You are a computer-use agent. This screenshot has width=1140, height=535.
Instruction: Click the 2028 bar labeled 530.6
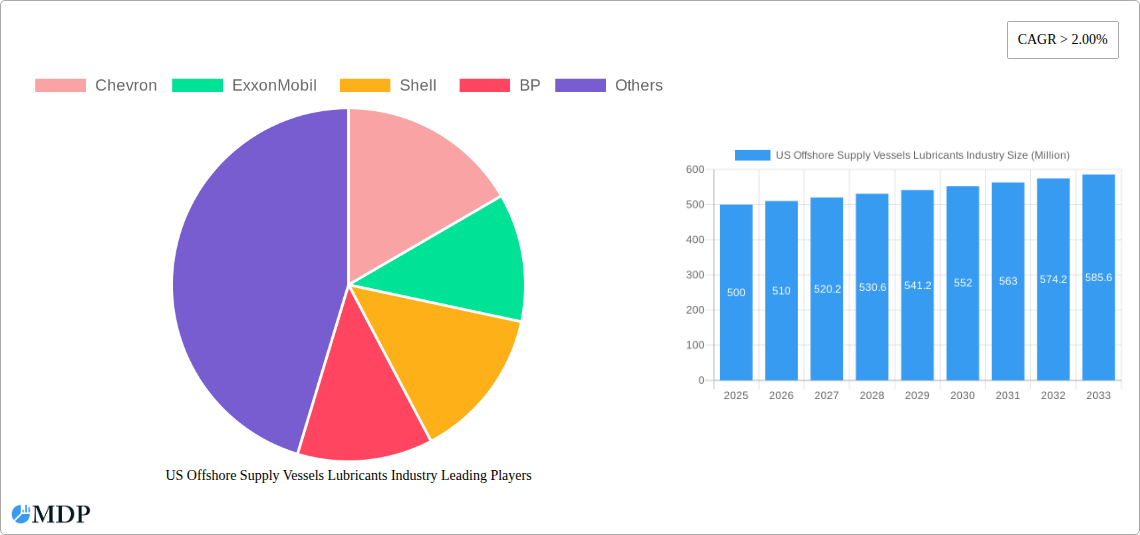click(872, 286)
